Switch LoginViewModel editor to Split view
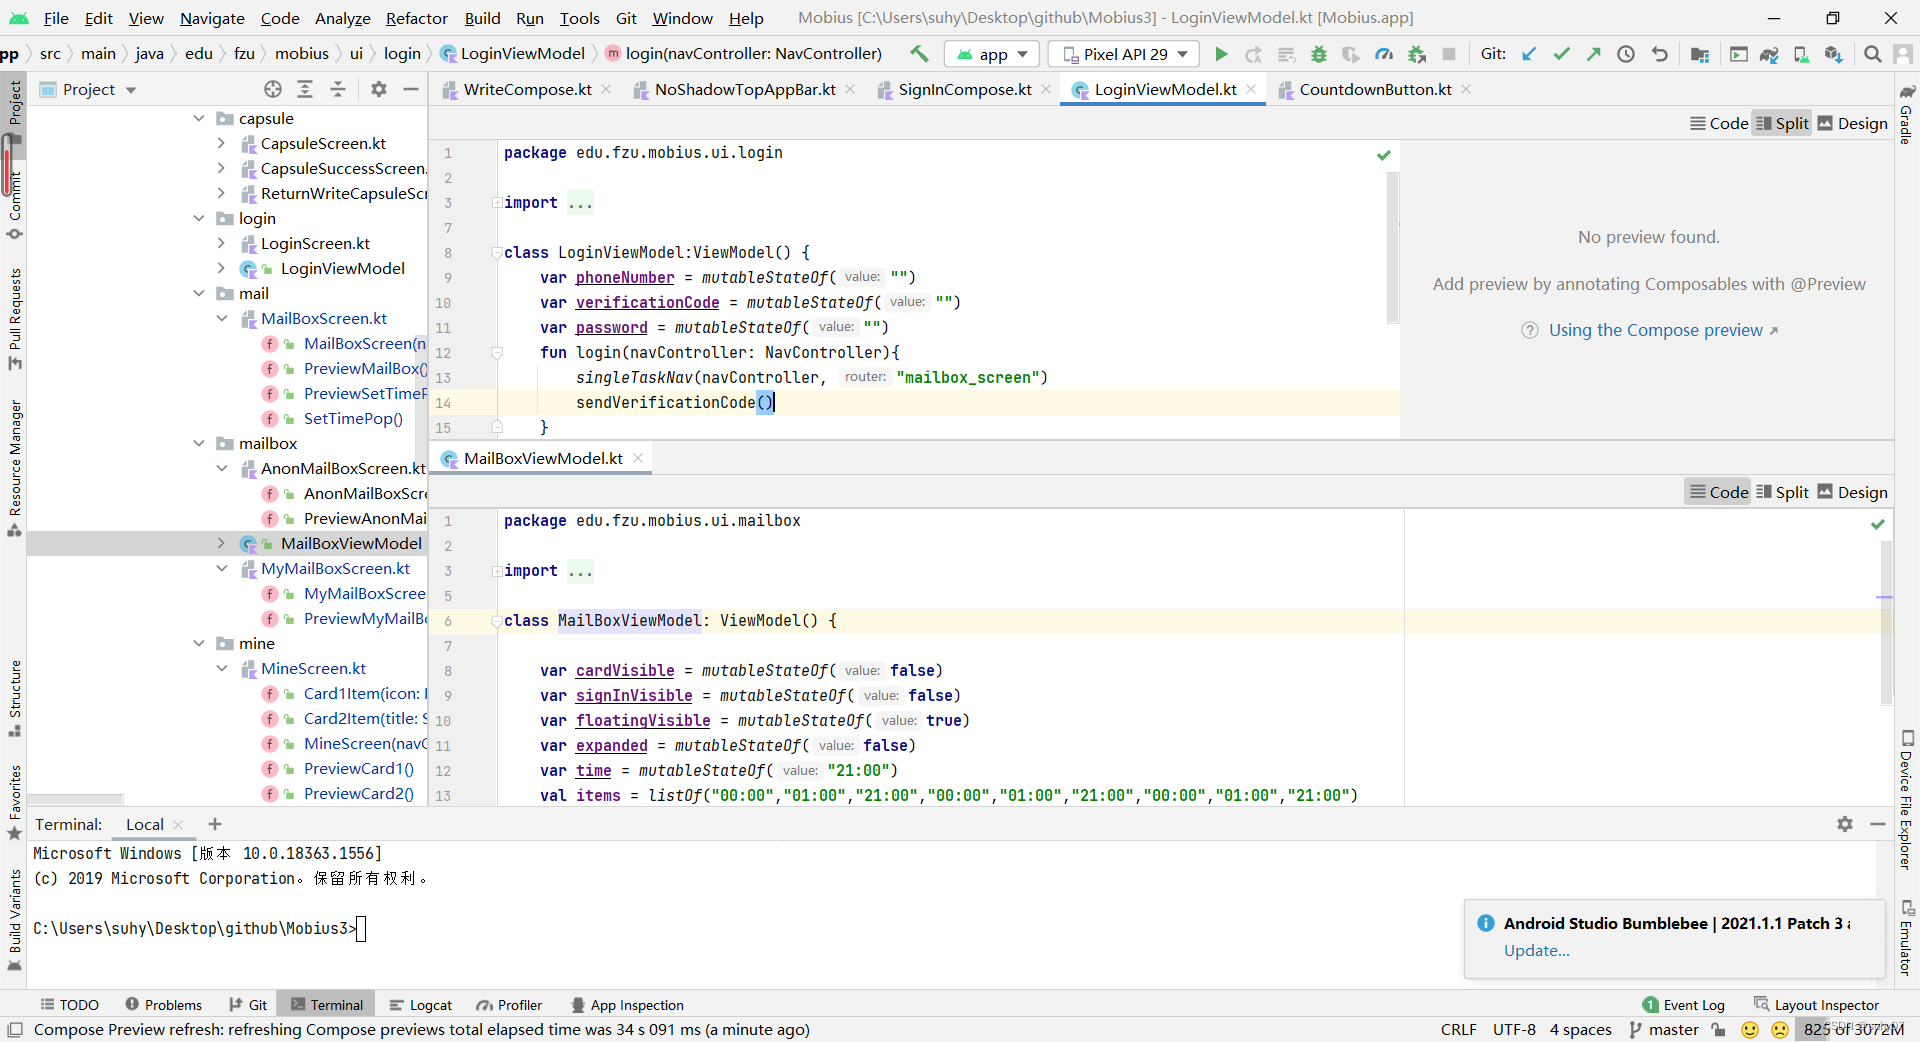The width and height of the screenshot is (1920, 1042). coord(1782,123)
